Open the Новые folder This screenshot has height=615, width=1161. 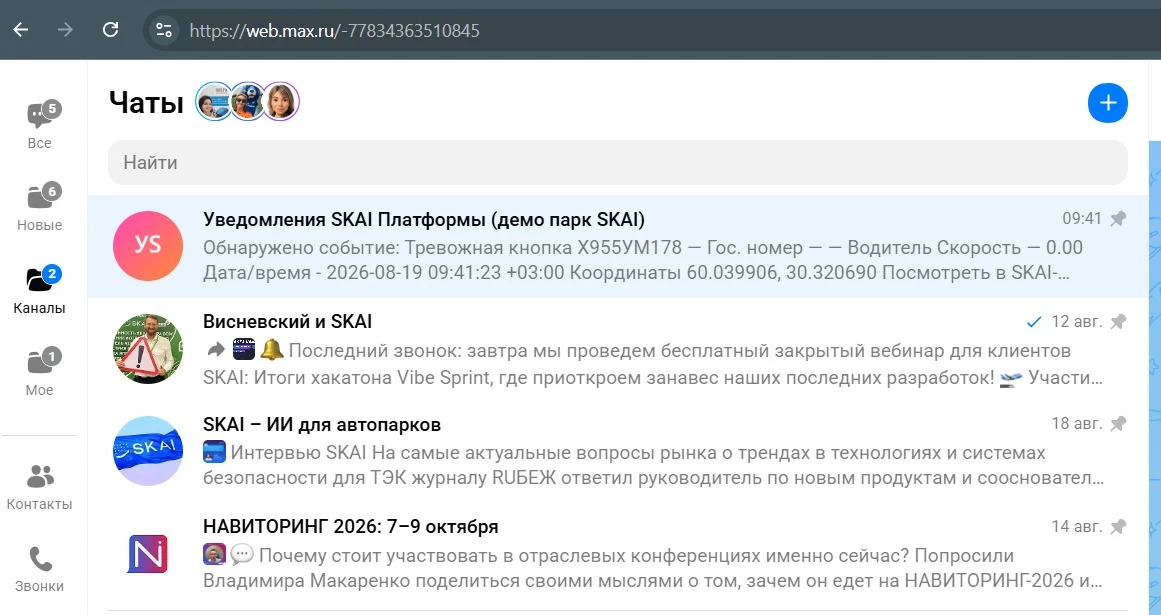point(39,207)
